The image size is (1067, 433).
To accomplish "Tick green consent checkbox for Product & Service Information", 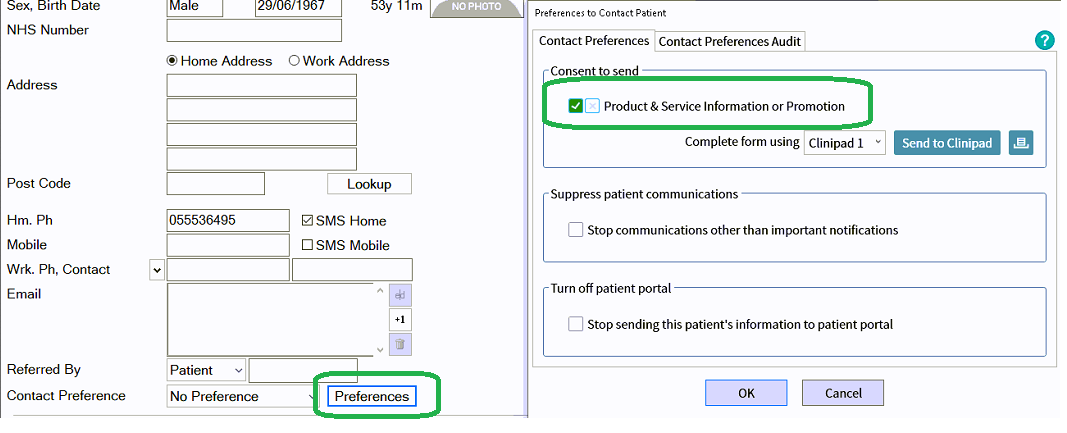I will [x=576, y=106].
